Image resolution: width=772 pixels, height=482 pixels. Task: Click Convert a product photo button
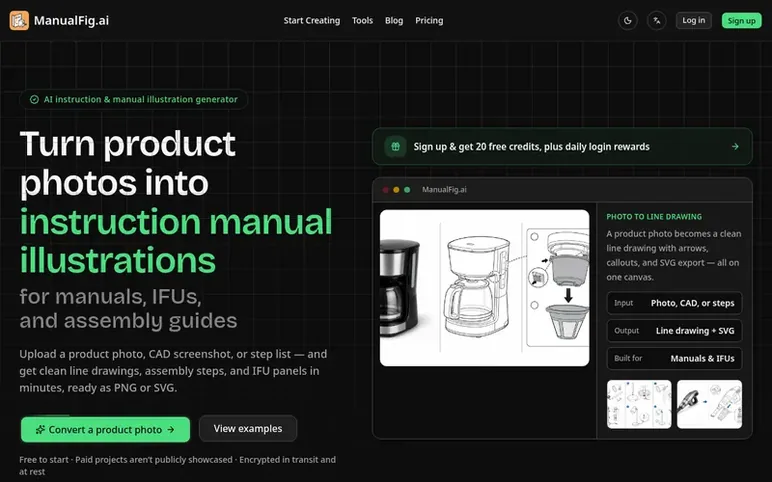(x=105, y=430)
